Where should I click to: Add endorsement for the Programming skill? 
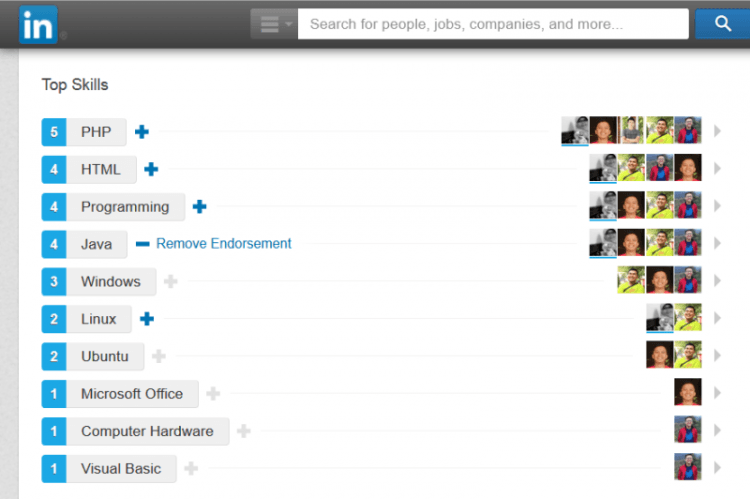(199, 207)
